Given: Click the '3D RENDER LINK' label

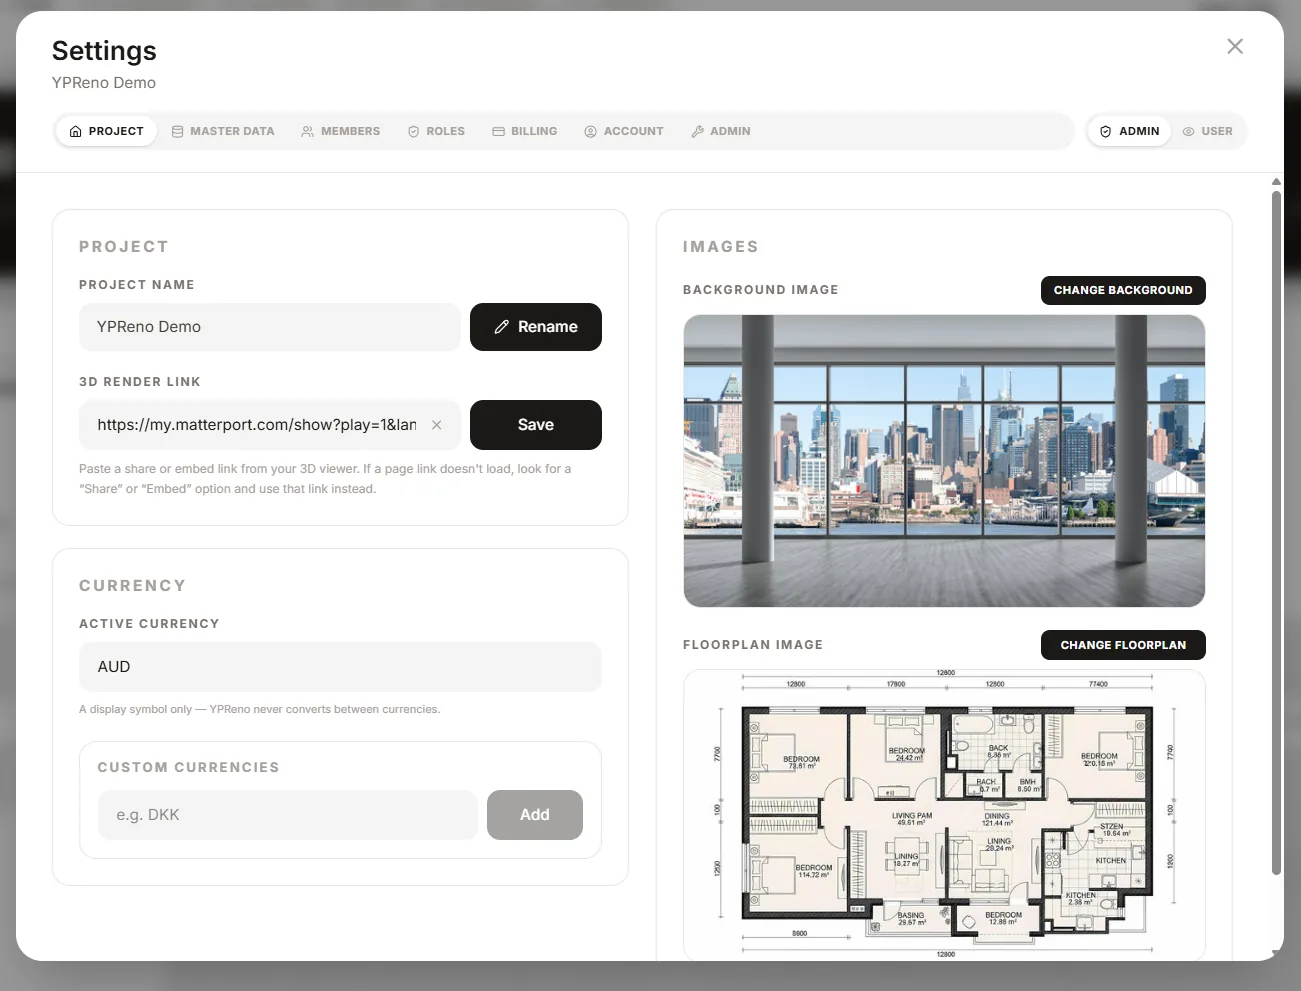Looking at the screenshot, I should tap(140, 382).
